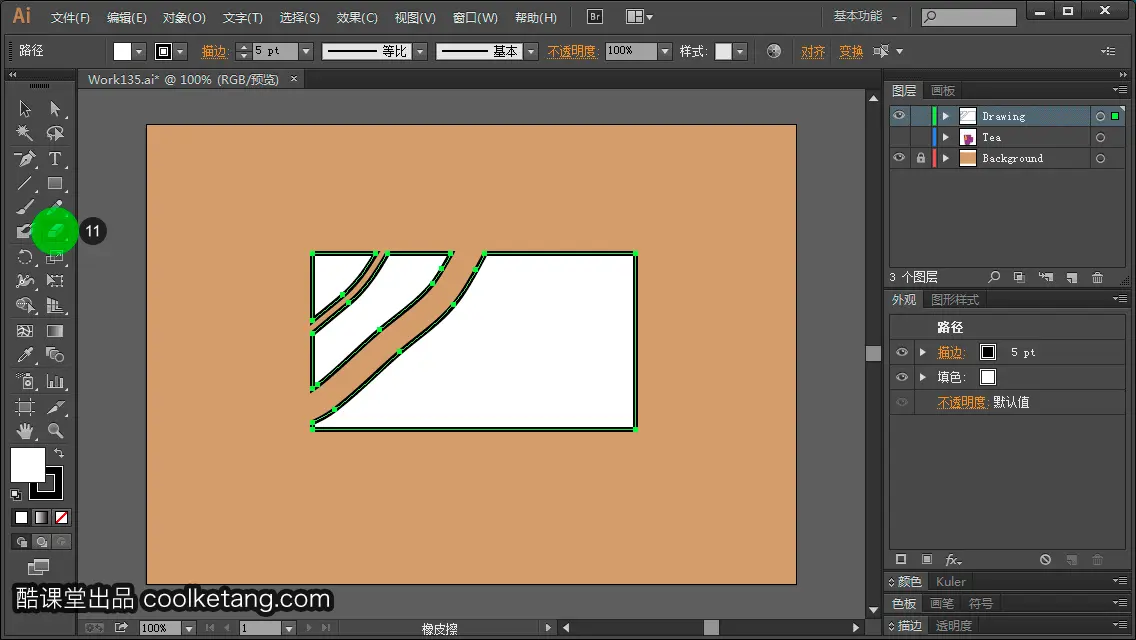The image size is (1136, 640).
Task: Set fill to None in toolbox
Action: (62, 518)
